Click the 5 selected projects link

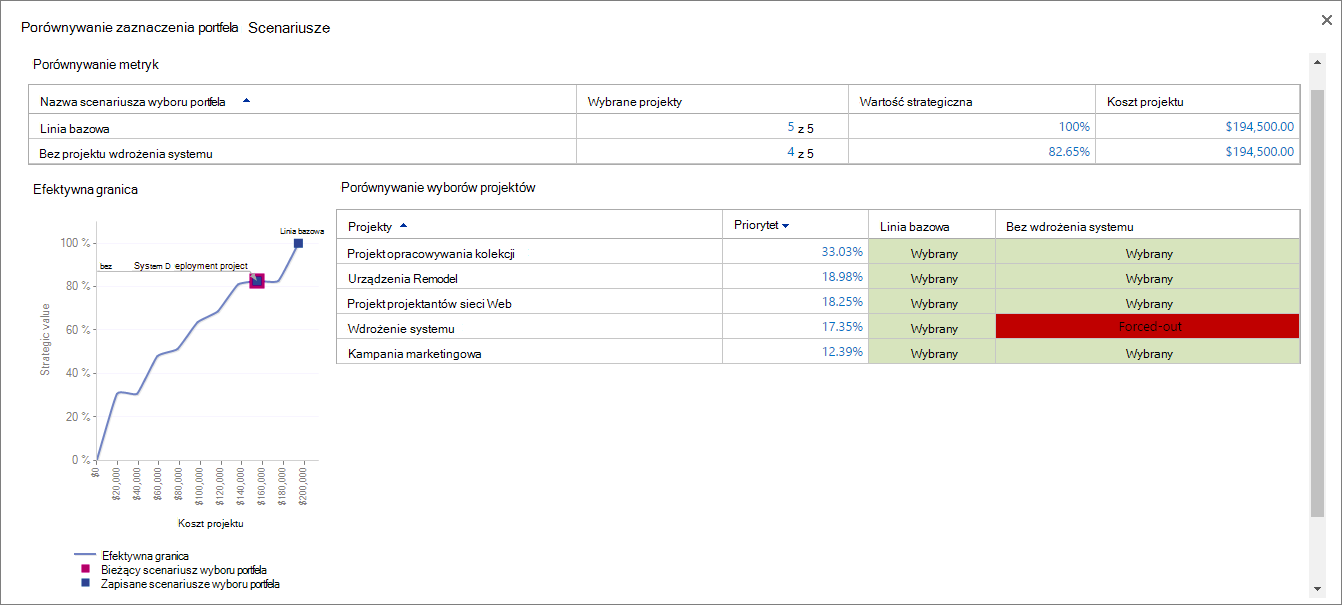[790, 127]
